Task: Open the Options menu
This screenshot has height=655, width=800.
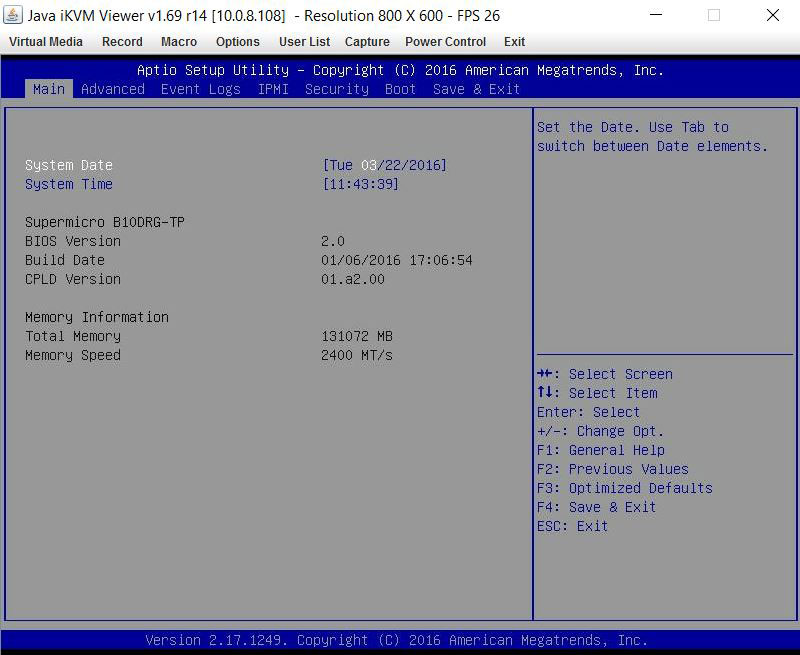Action: pos(238,42)
